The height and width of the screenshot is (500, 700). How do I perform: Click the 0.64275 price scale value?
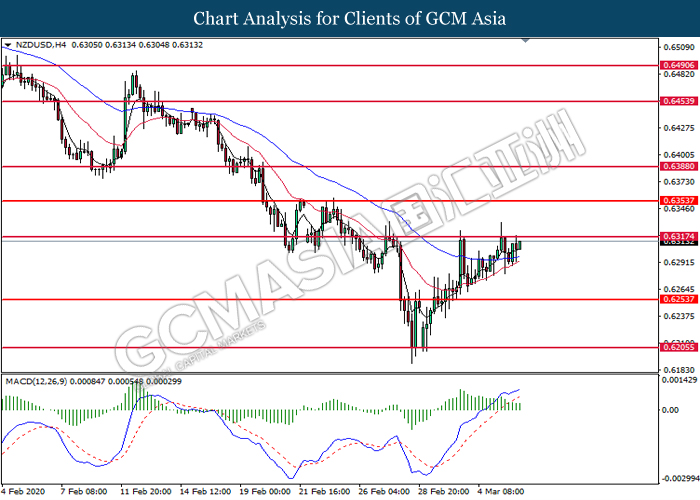point(679,128)
